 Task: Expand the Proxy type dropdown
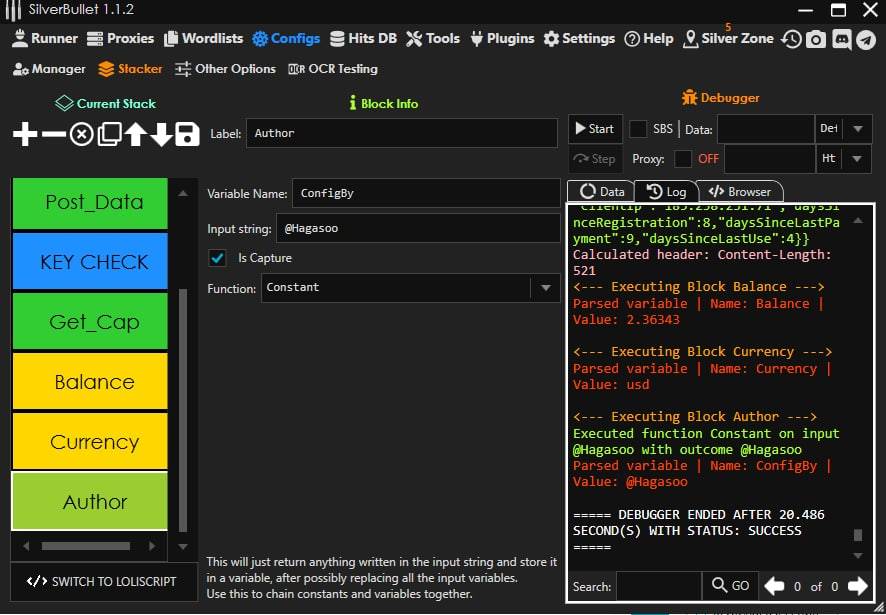pyautogui.click(x=857, y=159)
